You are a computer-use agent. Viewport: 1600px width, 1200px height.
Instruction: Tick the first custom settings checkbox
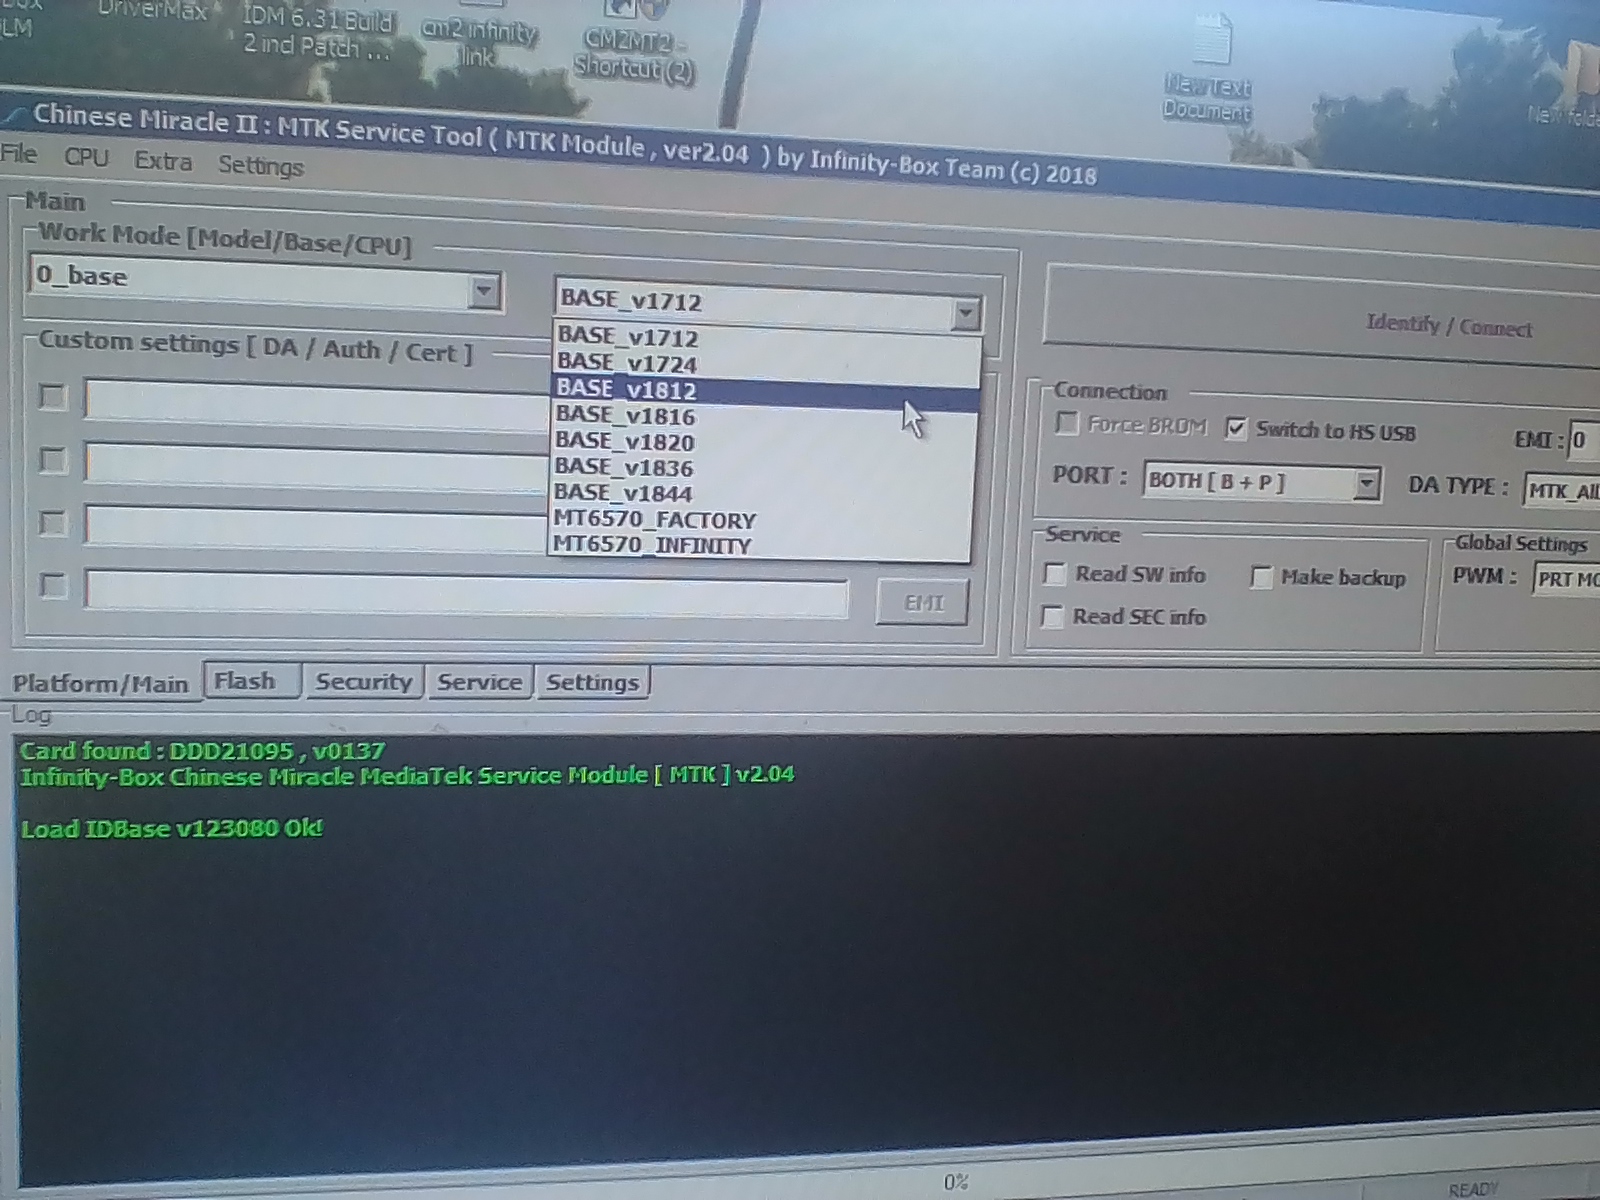pos(52,396)
